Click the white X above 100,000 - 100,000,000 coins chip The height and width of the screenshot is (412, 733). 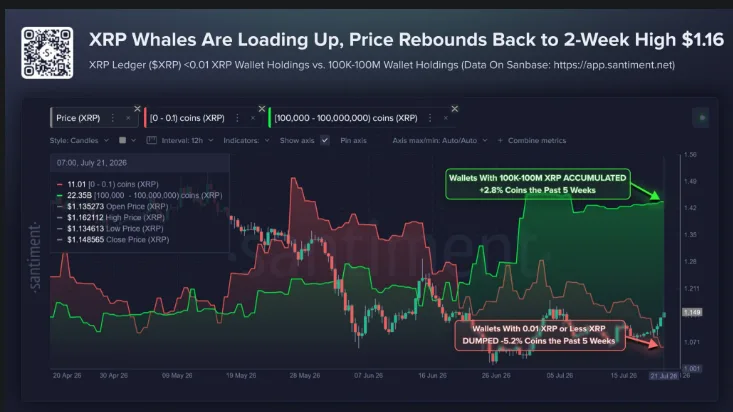point(454,108)
